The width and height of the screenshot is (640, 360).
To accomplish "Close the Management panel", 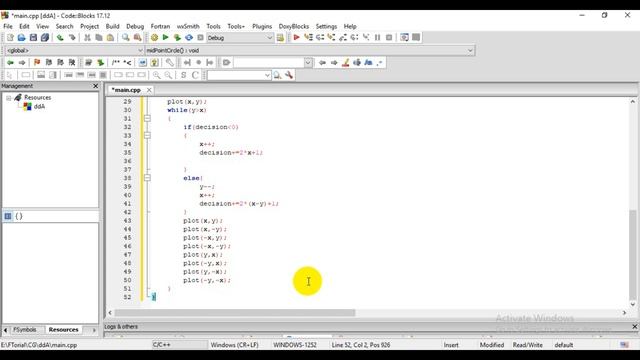I will (x=96, y=86).
